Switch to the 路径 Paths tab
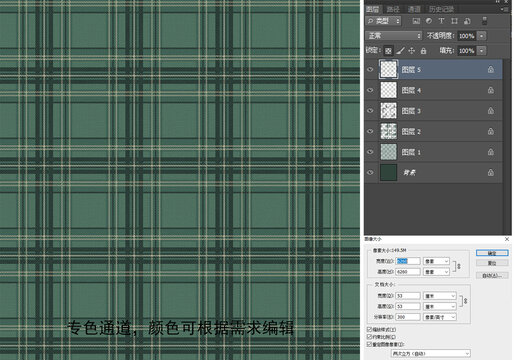 pos(393,9)
